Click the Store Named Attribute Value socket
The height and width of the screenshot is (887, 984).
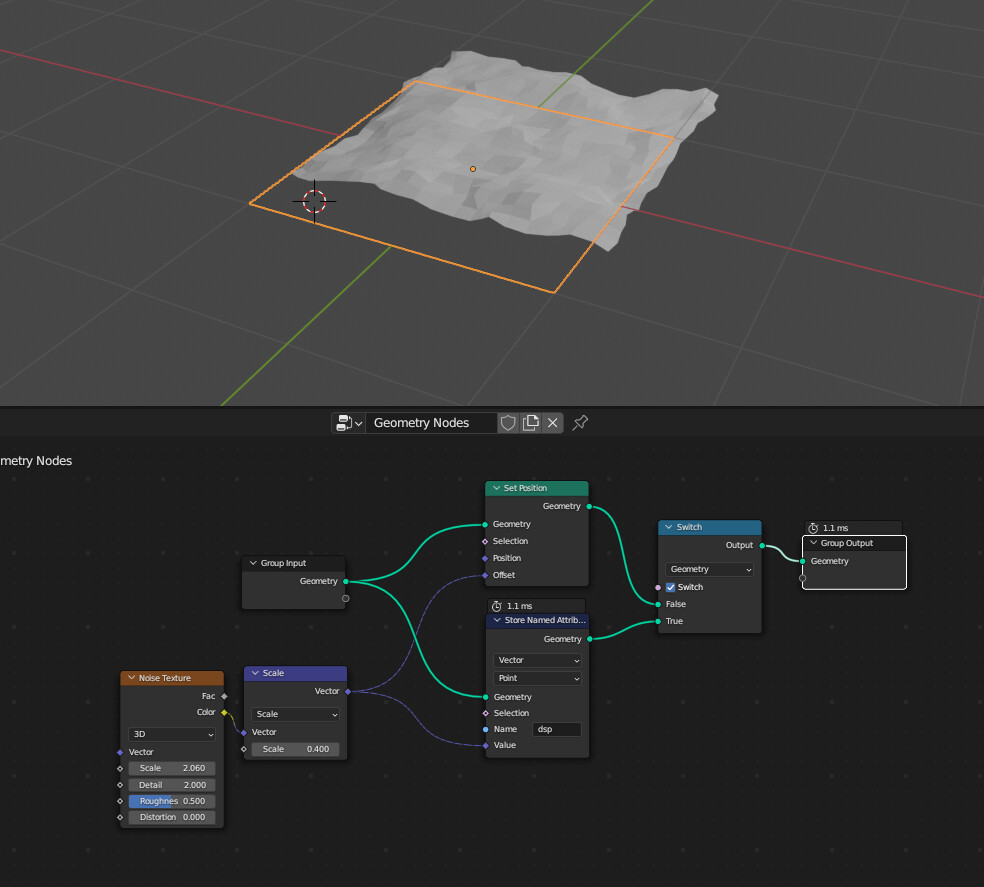coord(486,746)
